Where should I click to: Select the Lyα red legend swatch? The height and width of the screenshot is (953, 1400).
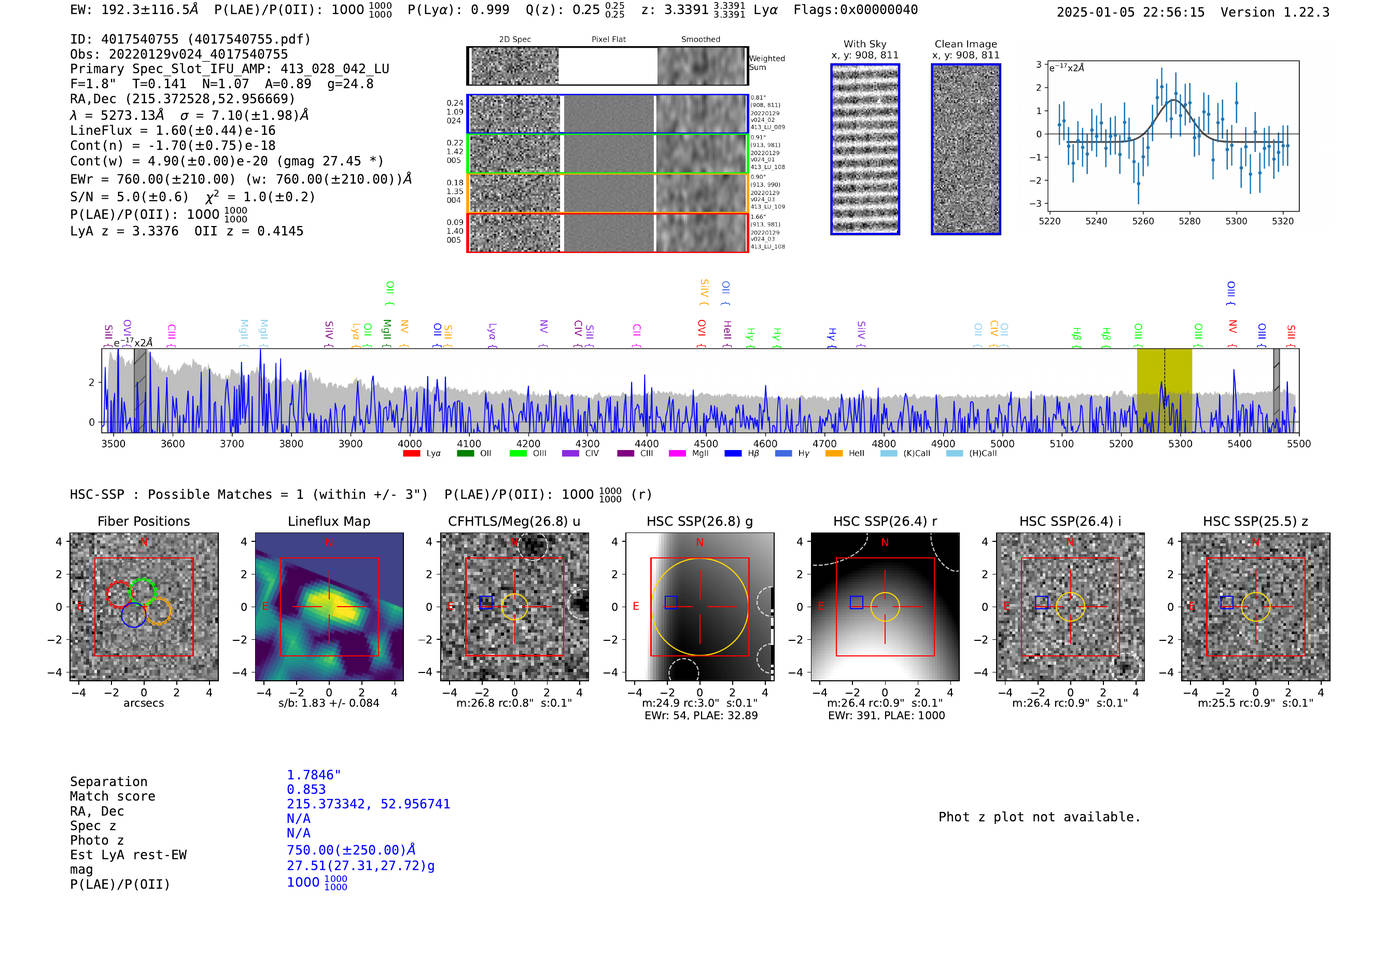[x=411, y=453]
